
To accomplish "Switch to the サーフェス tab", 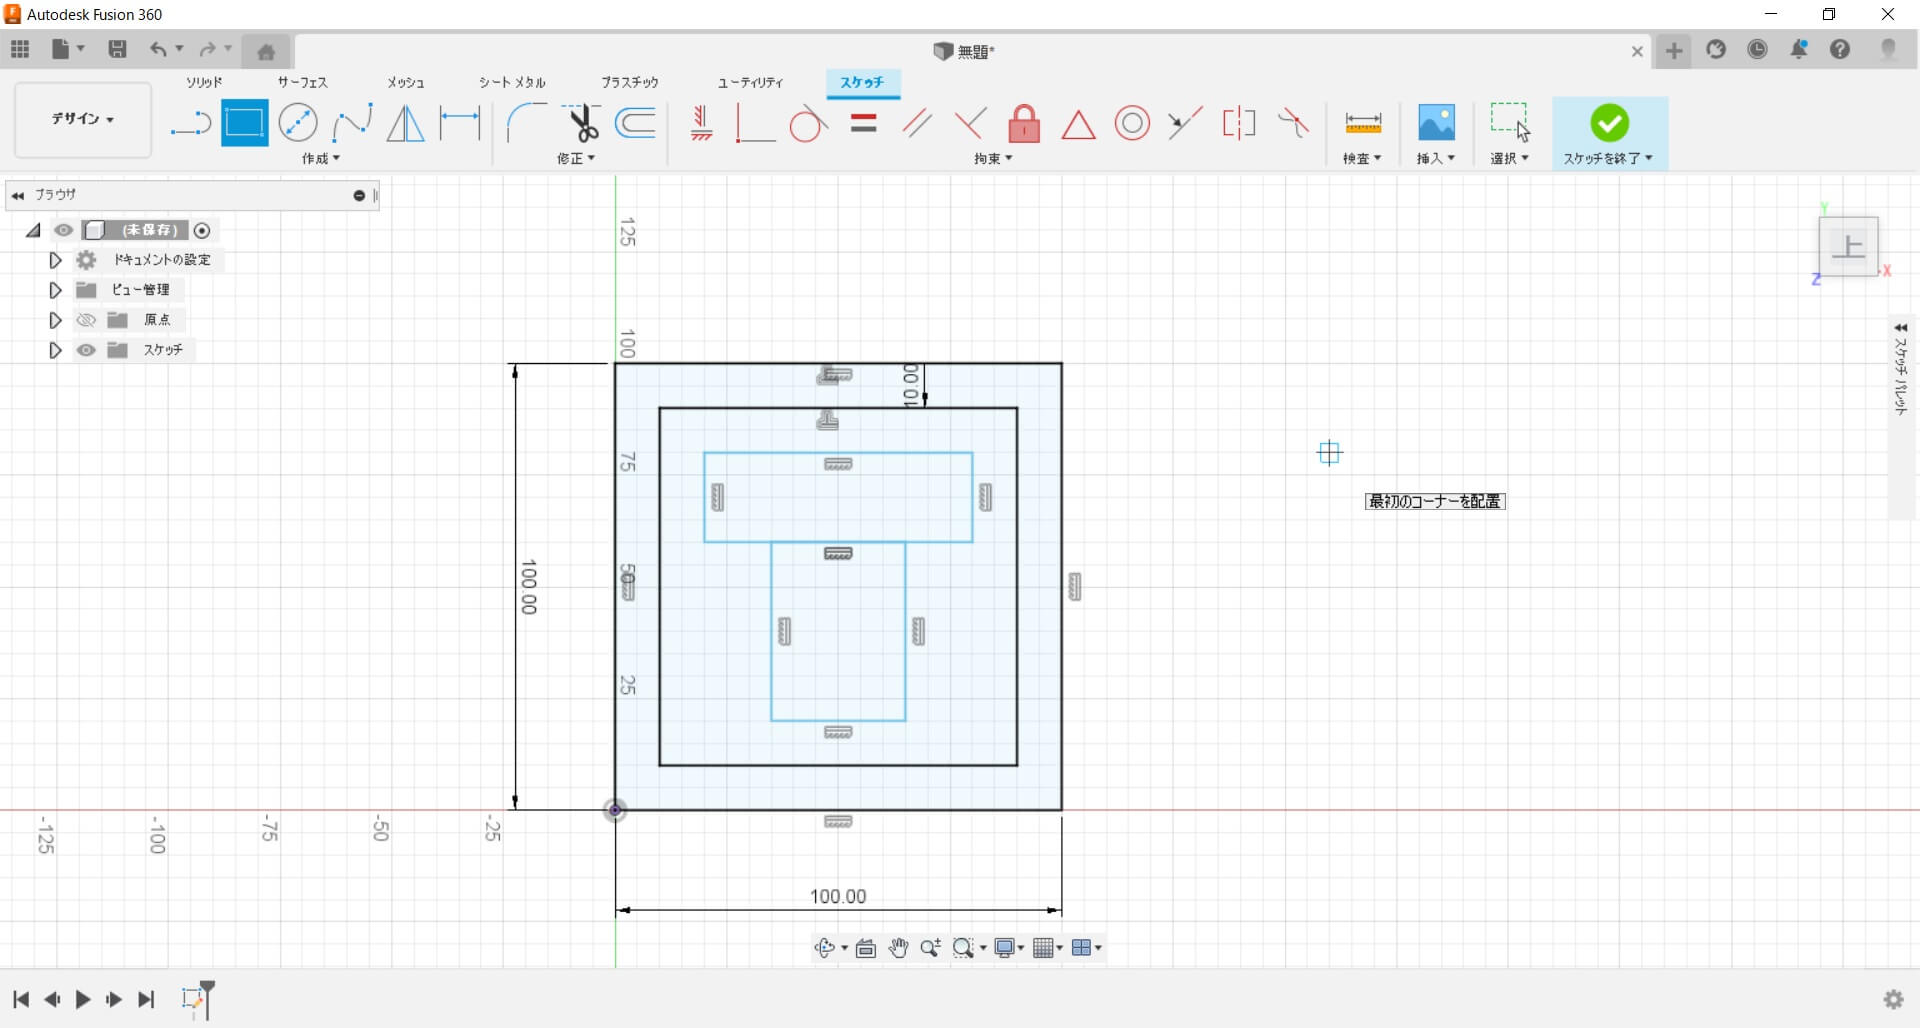I will [302, 82].
